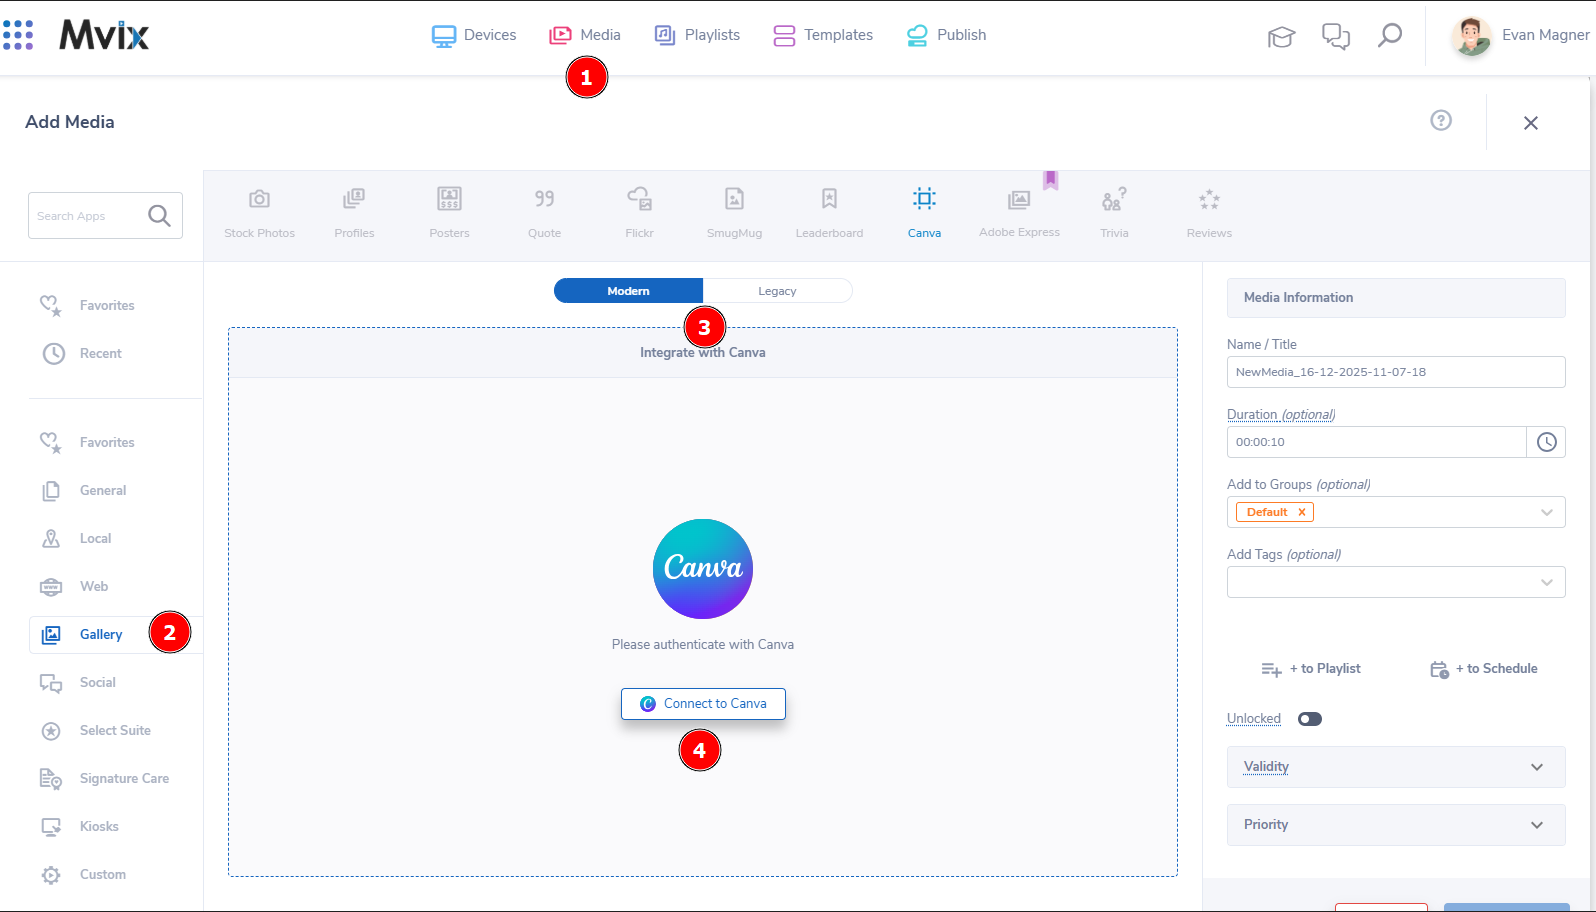Select the Leaderboard app
Screen dimensions: 1596x912
click(830, 213)
